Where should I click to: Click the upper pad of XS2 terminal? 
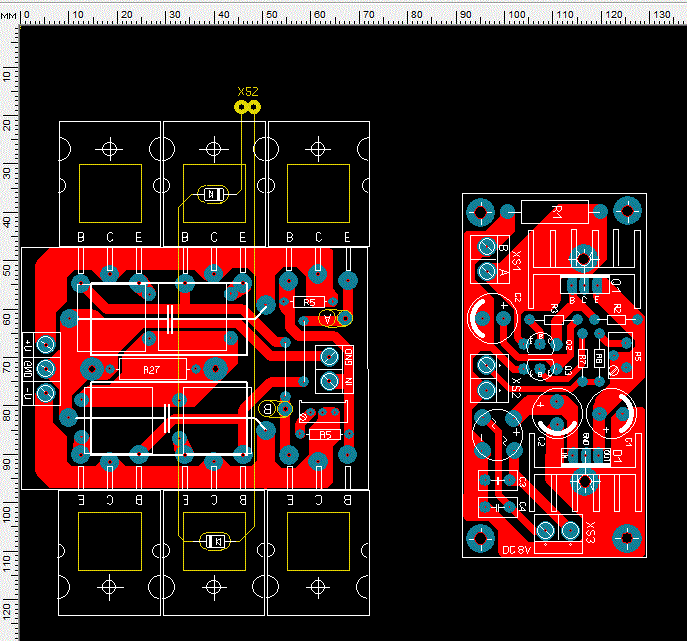point(486,365)
